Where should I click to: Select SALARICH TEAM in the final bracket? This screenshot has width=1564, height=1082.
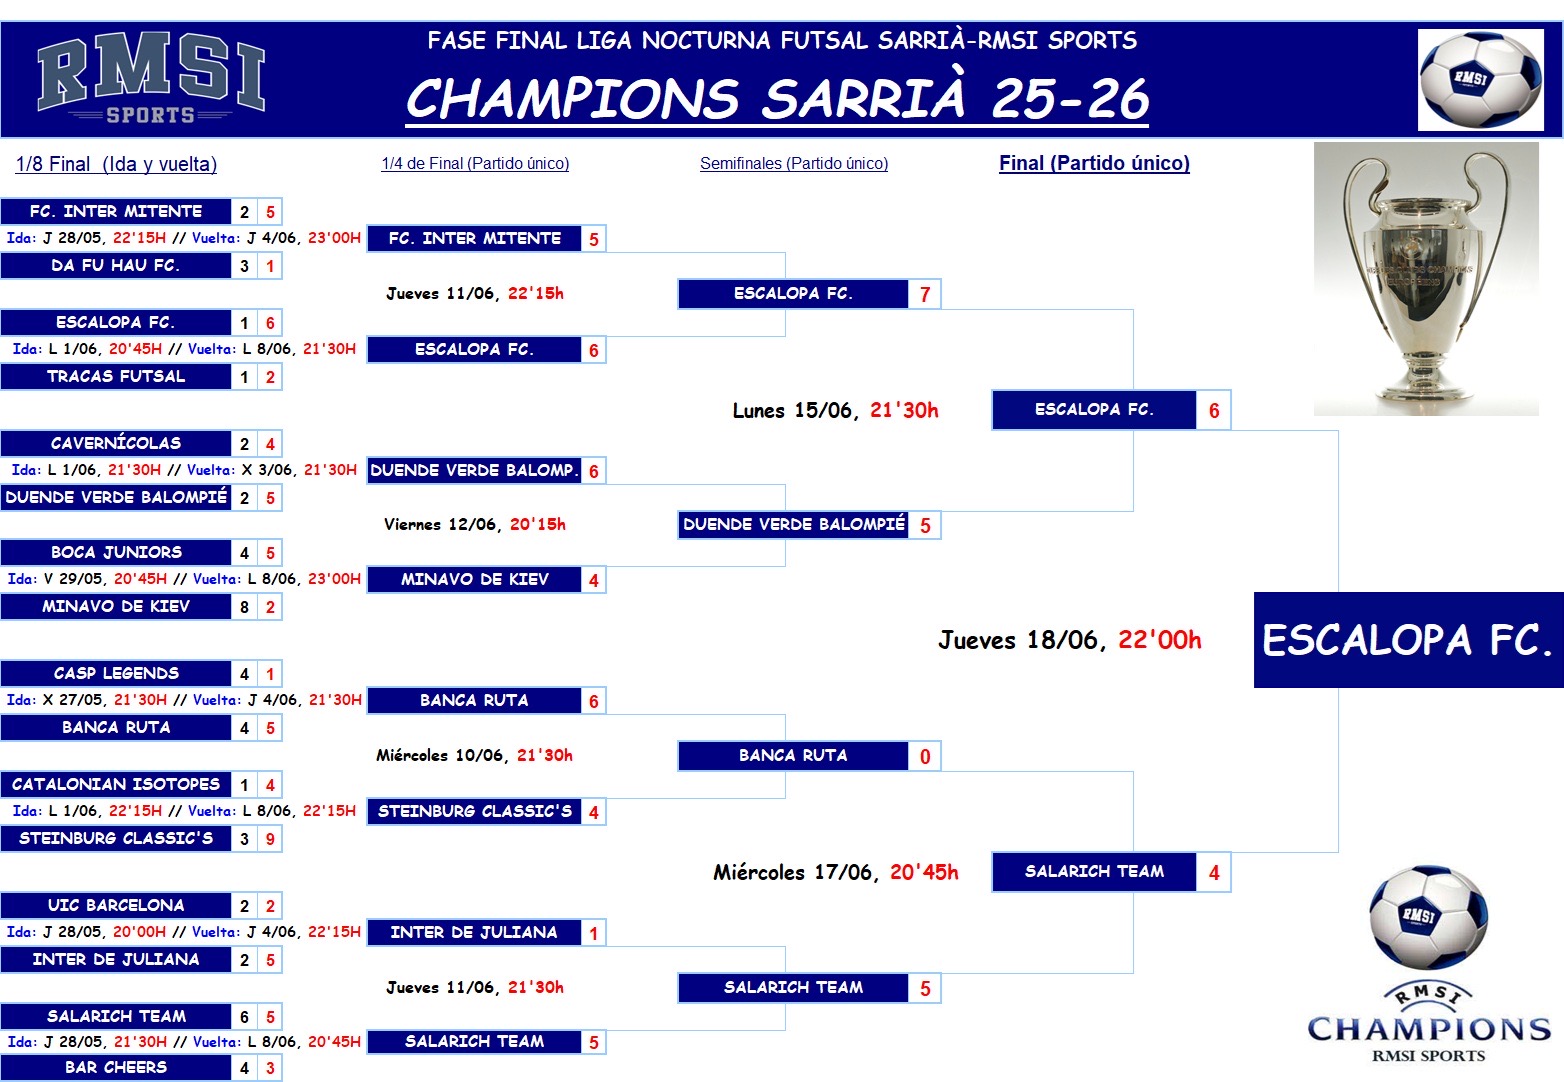tap(1094, 871)
